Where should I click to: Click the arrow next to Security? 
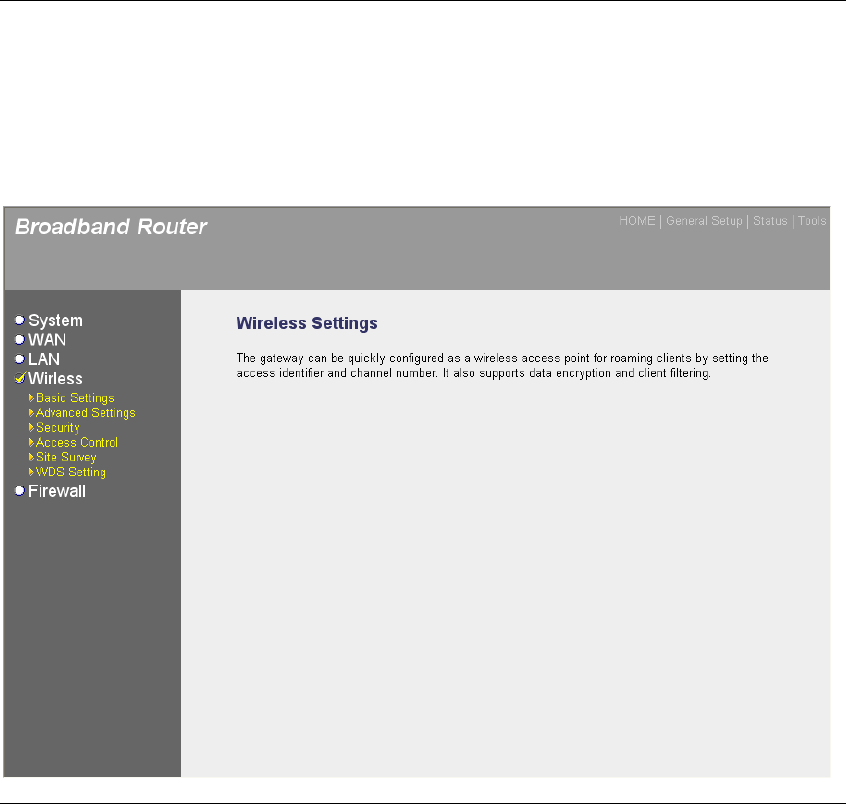point(31,427)
